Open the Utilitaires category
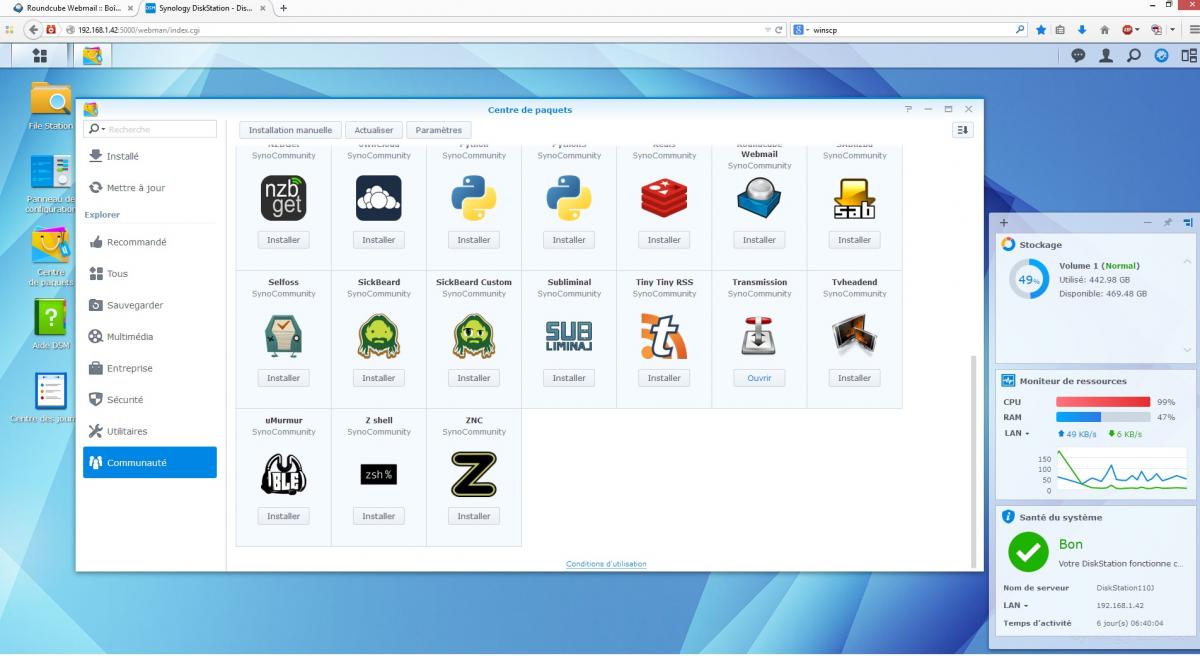Screen dimensions: 1200x656 tap(150, 431)
